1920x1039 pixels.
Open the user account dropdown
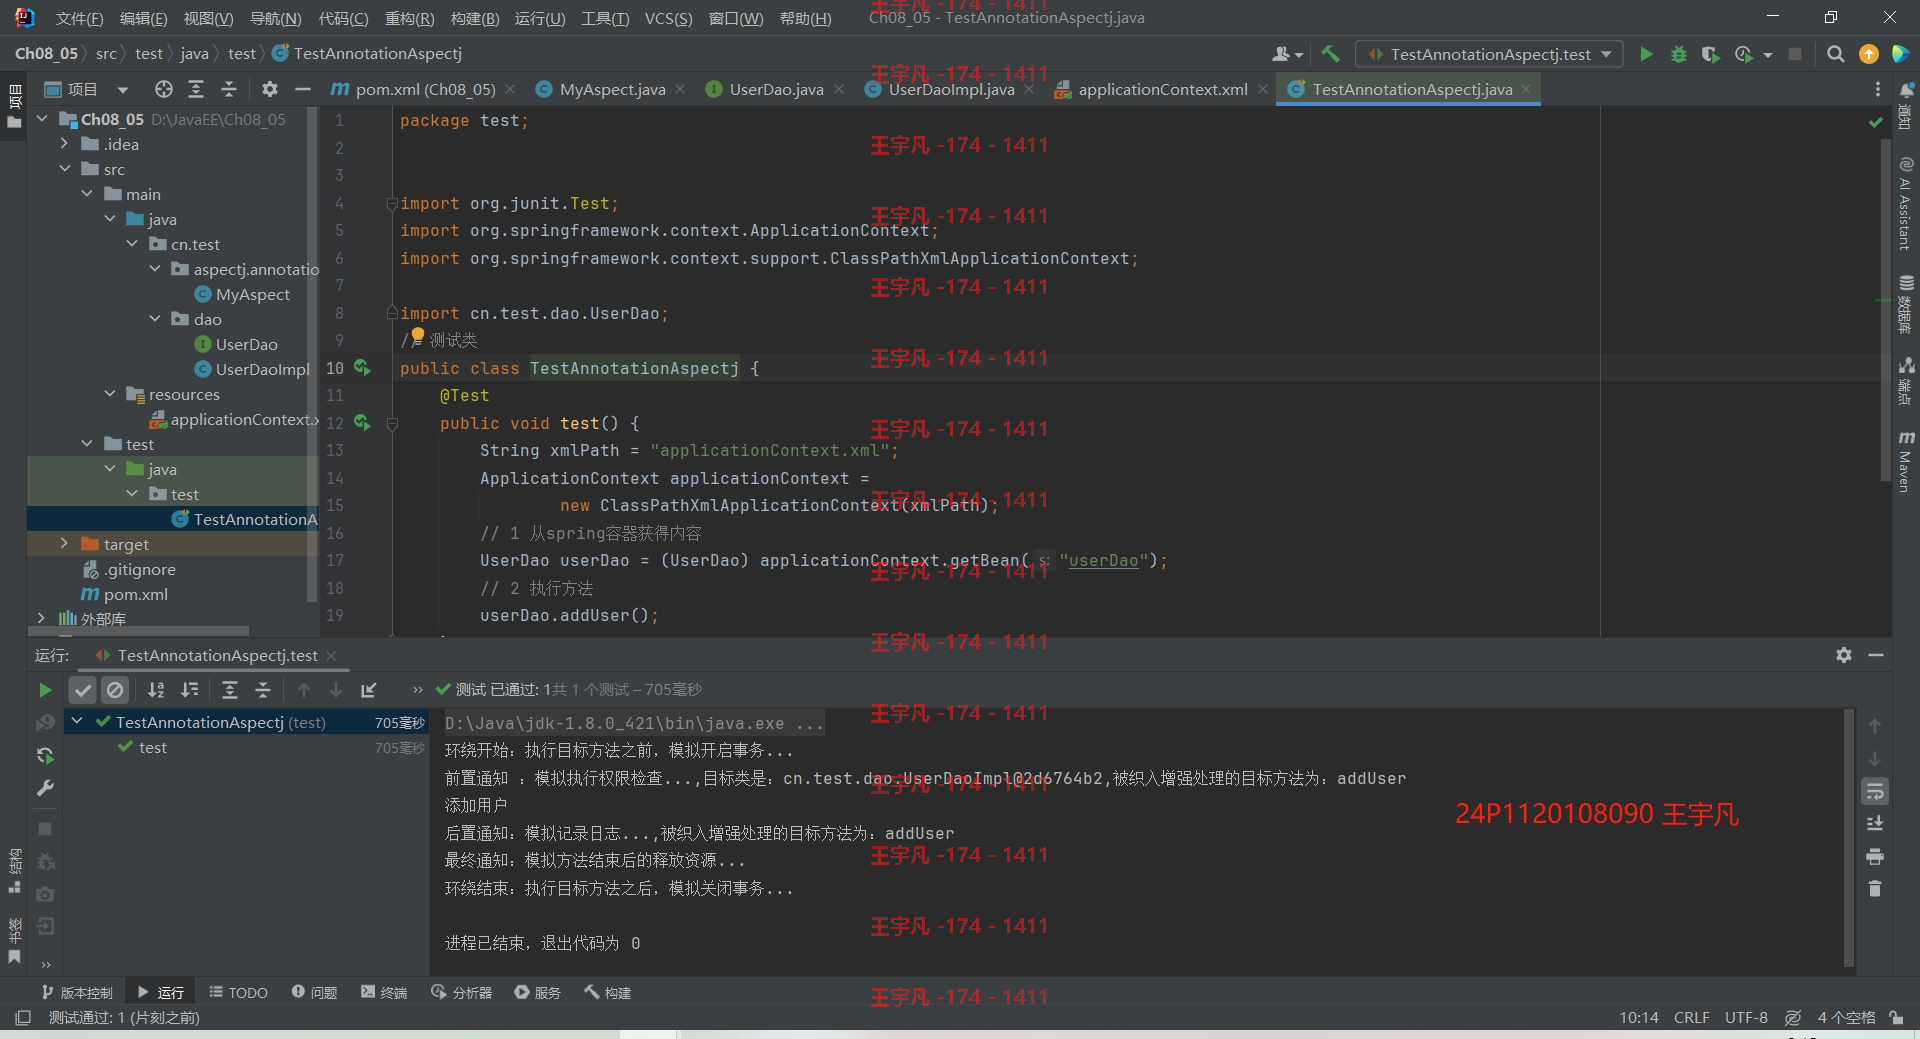pos(1288,54)
